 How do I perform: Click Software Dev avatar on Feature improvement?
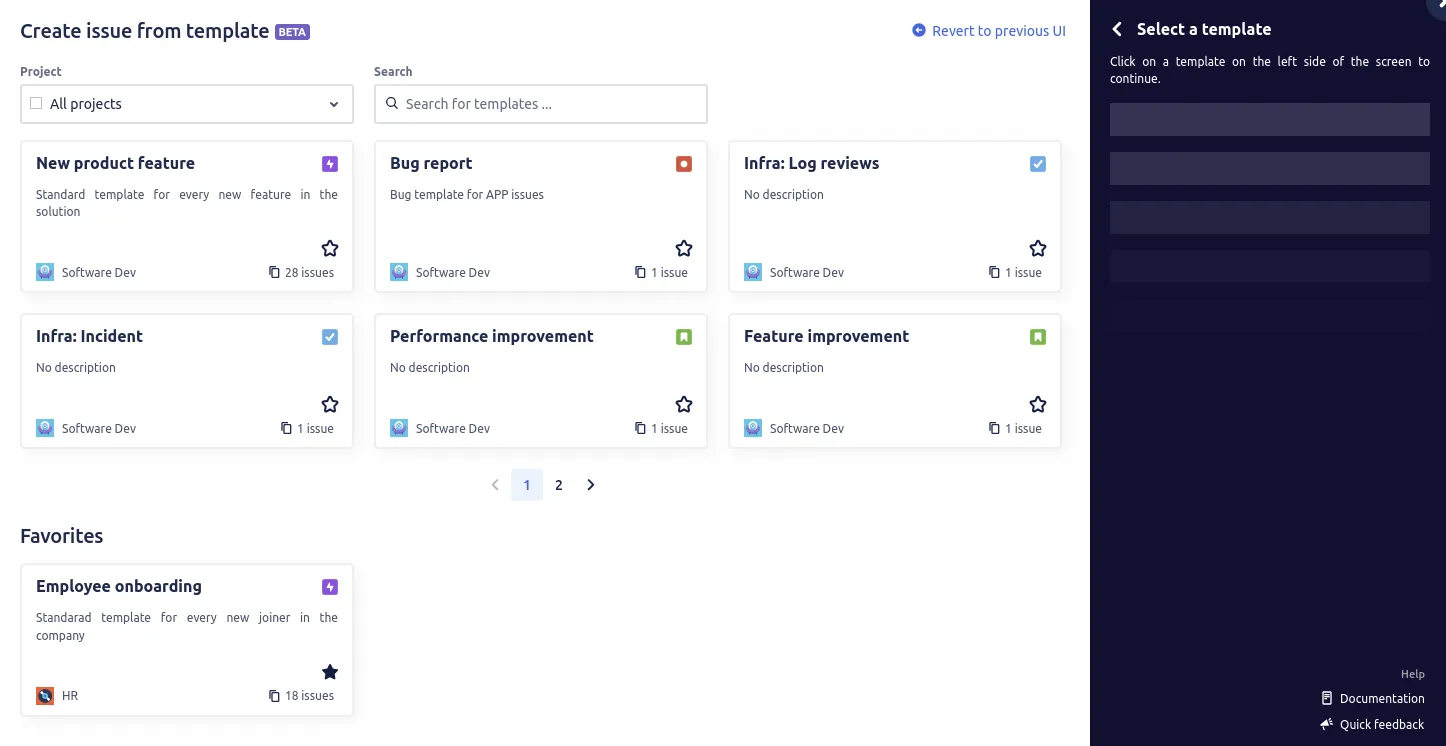(x=753, y=428)
